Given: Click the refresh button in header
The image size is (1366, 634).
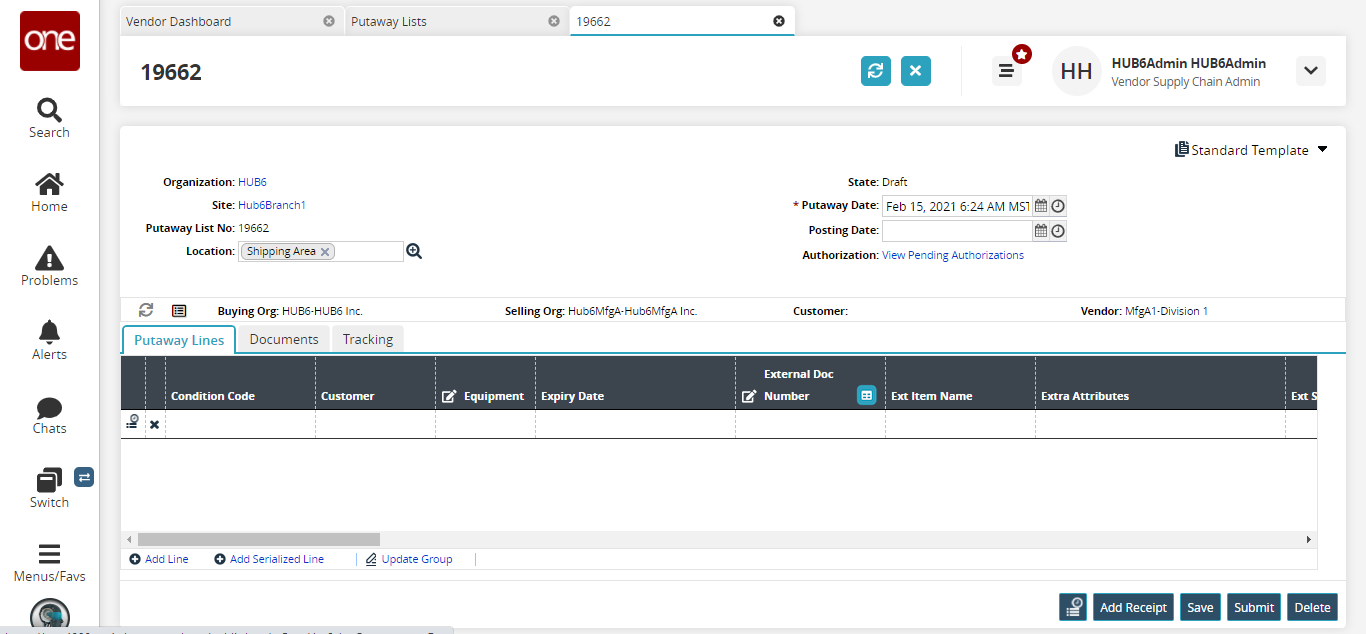Looking at the screenshot, I should click(x=876, y=71).
